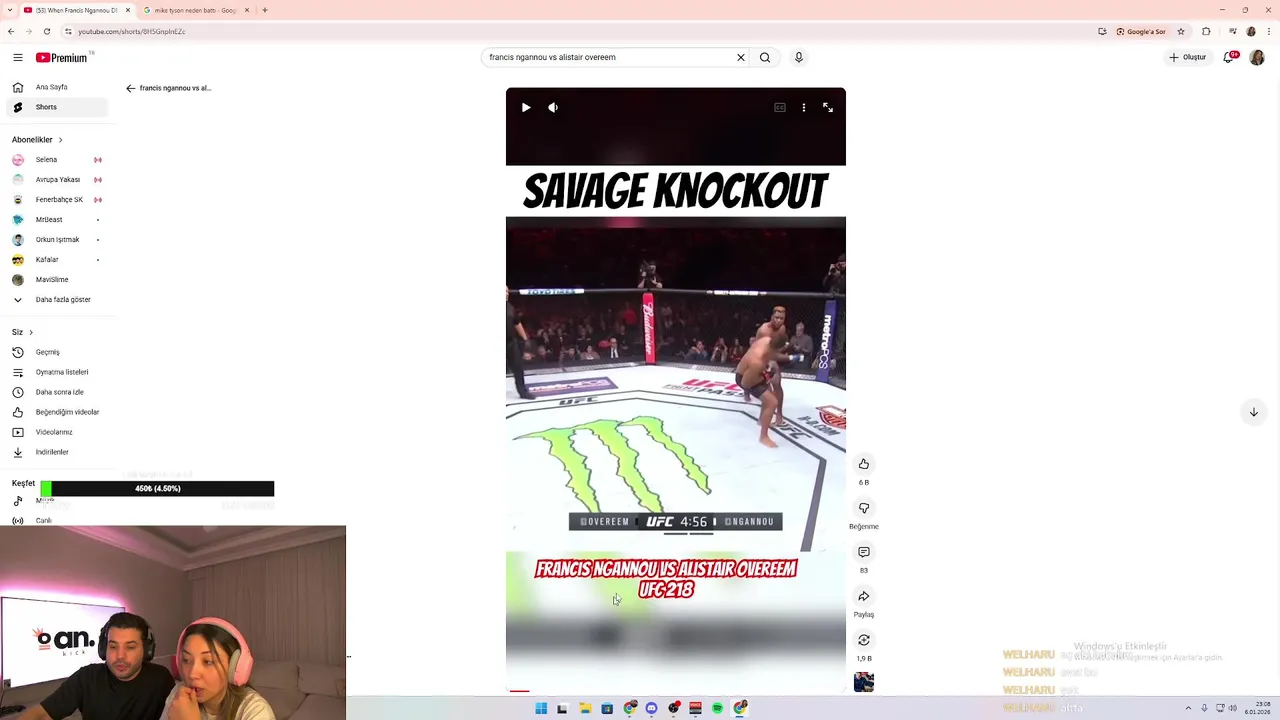Open the sound thumbnail below remix
Viewport: 1280px width, 720px height.
(x=864, y=682)
